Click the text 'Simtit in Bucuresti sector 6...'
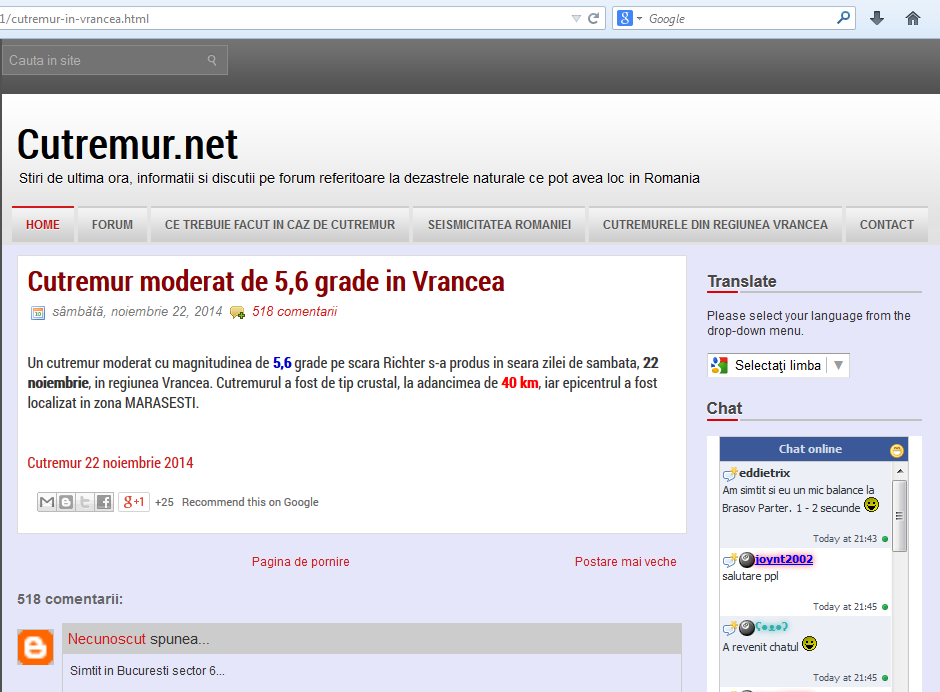This screenshot has width=940, height=692. (147, 671)
